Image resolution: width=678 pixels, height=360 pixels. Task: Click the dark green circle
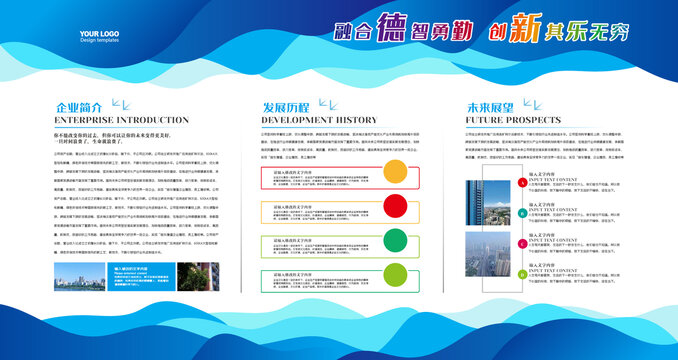click(x=395, y=240)
